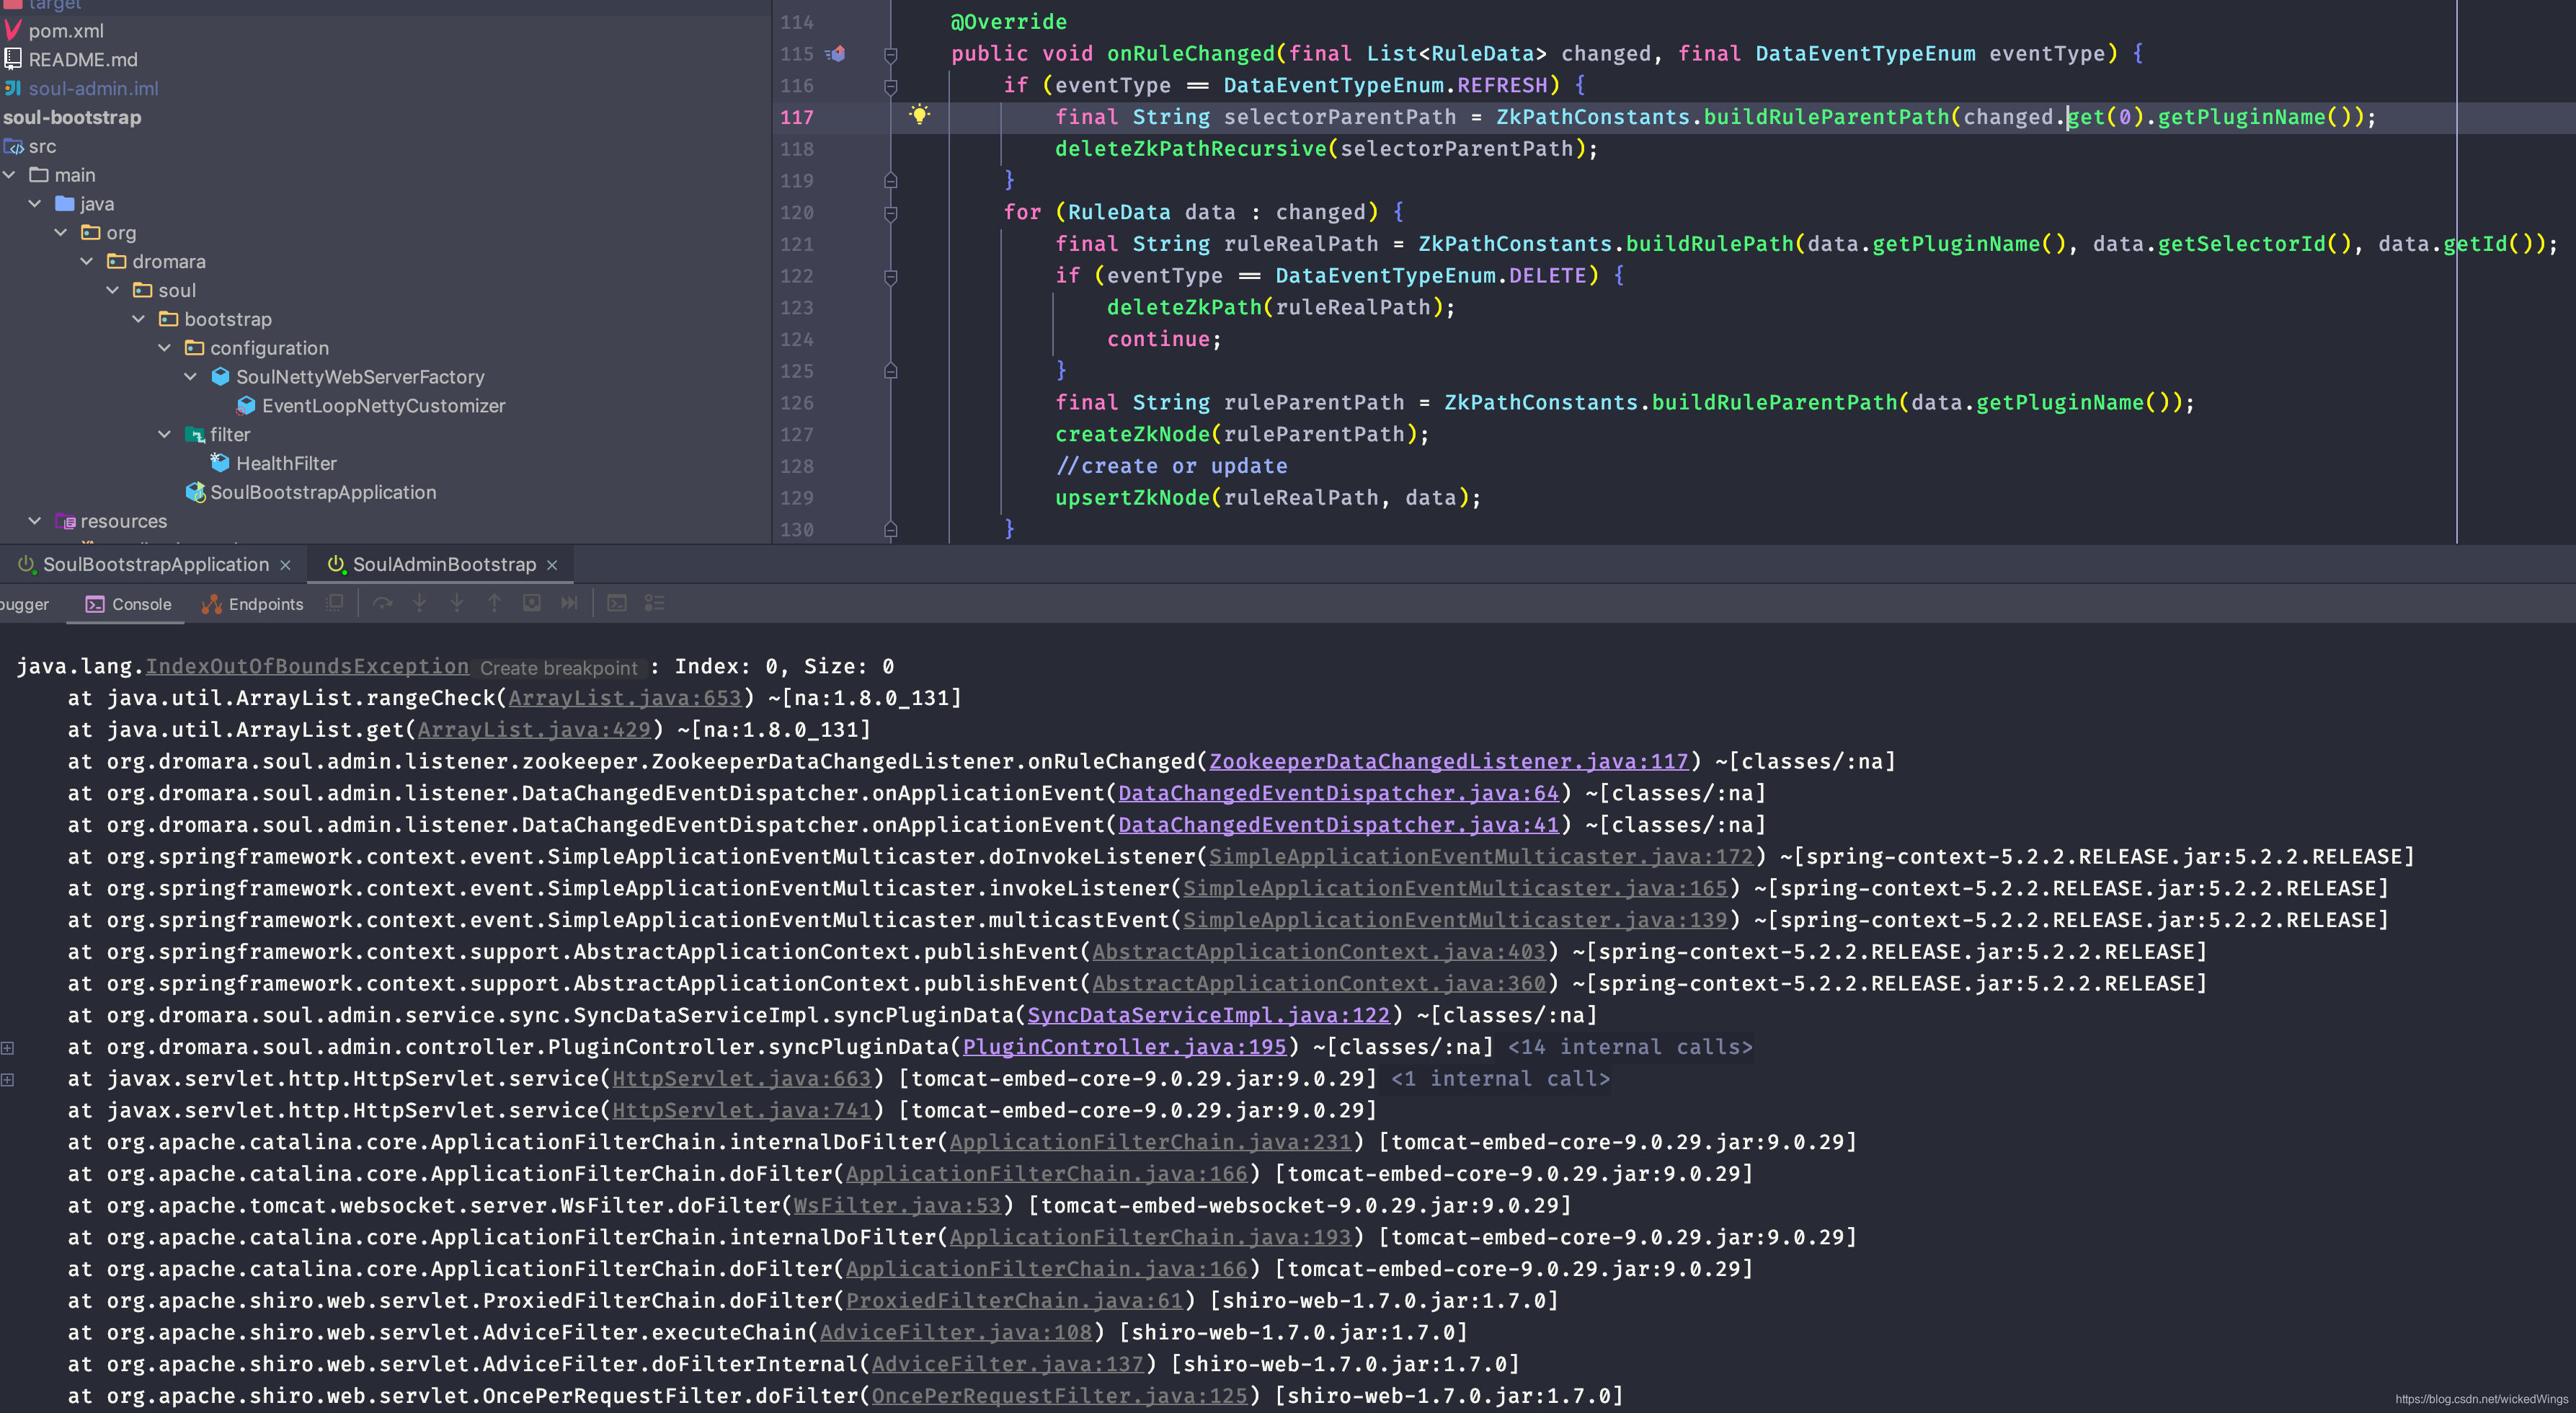Close the SoulAdminBootstrap run tab
Screen dimensions: 2576x1413
pos(552,566)
